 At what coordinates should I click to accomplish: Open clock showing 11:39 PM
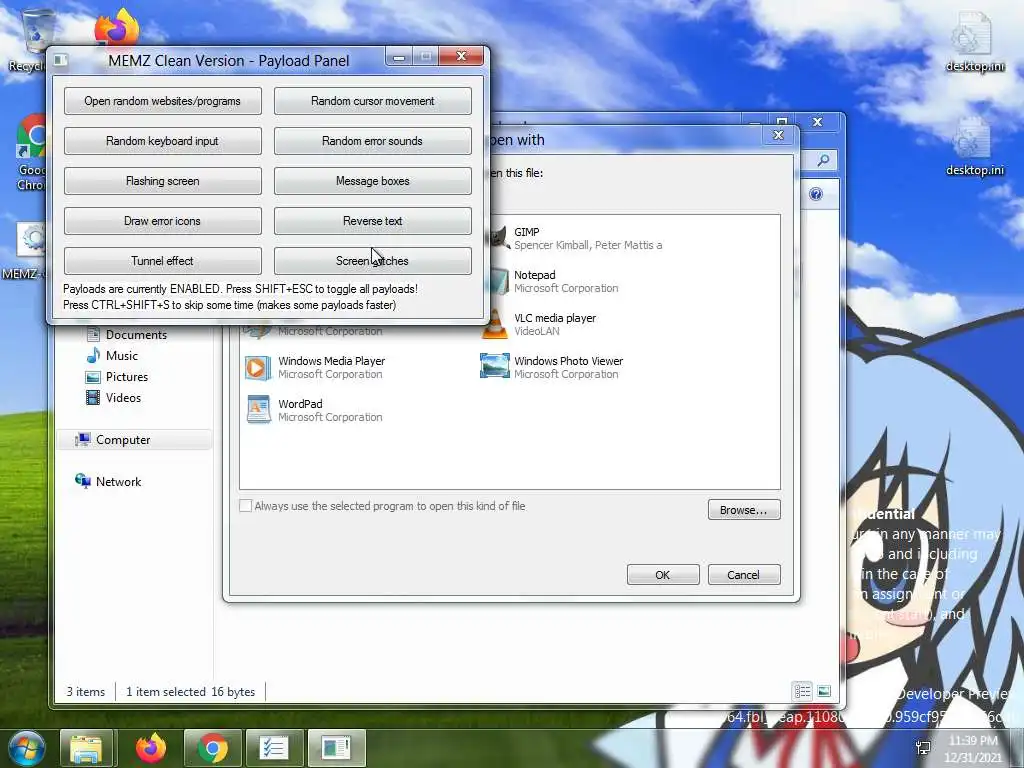coord(973,748)
